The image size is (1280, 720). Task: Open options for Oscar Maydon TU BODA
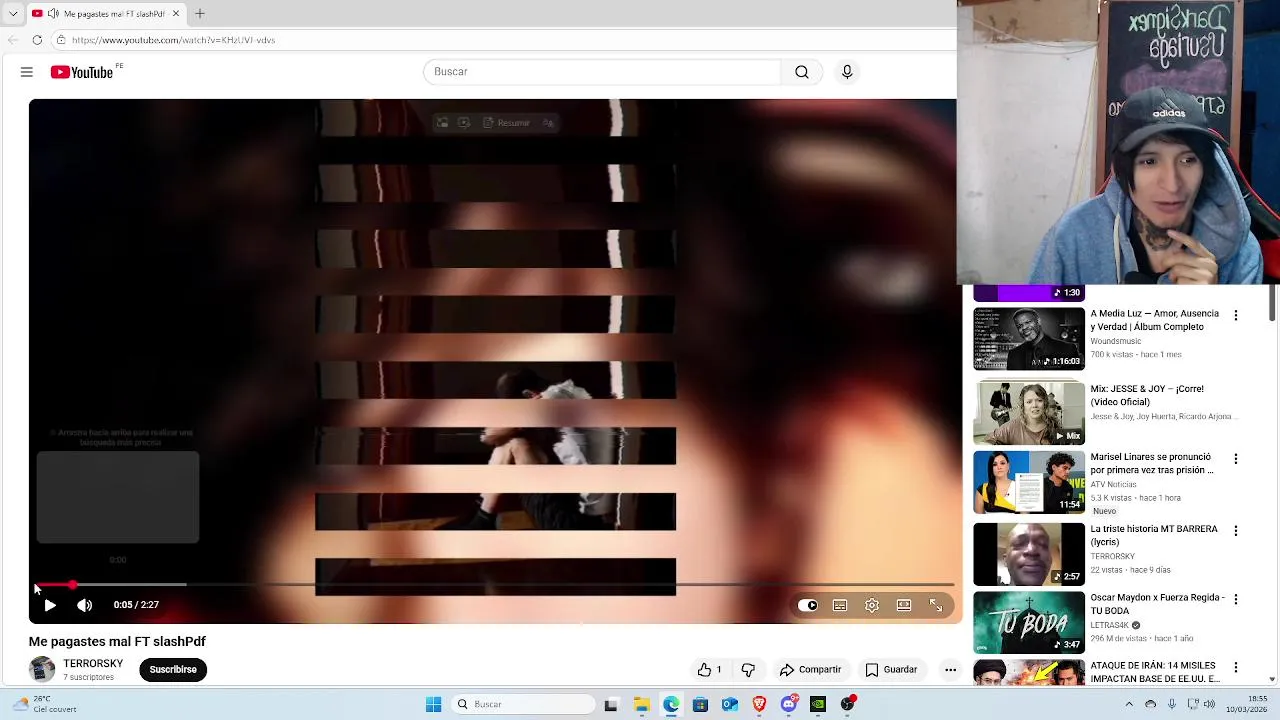click(1236, 599)
